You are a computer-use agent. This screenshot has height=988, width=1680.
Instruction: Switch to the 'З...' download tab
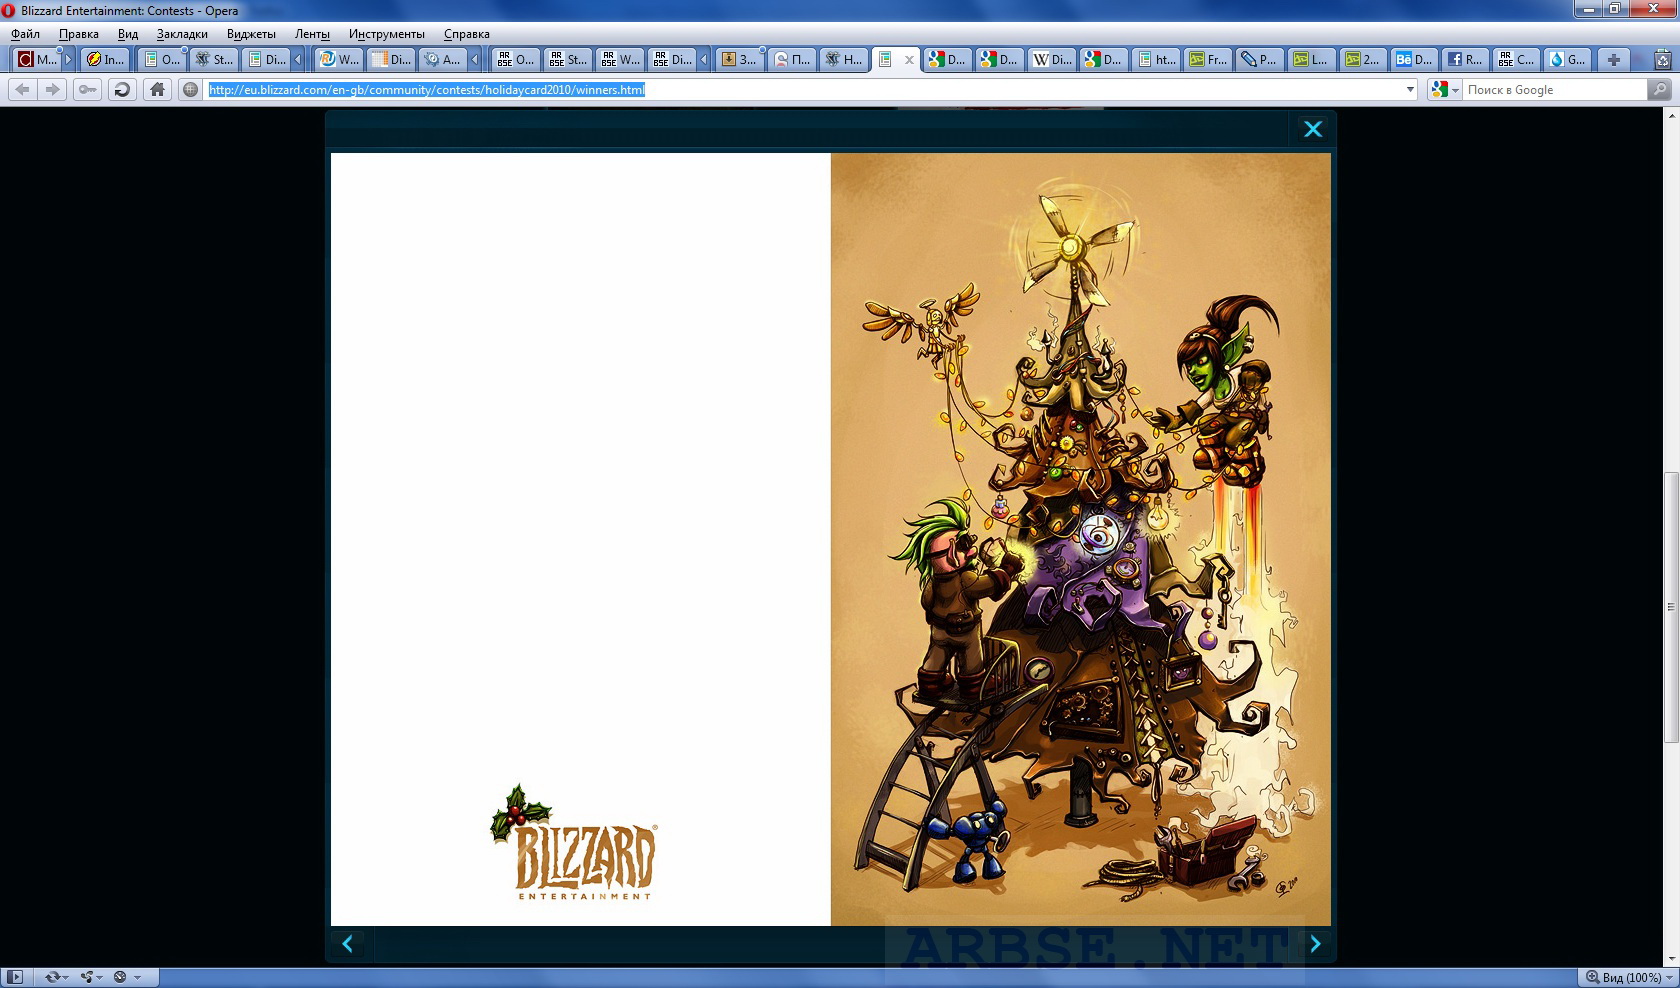click(739, 60)
